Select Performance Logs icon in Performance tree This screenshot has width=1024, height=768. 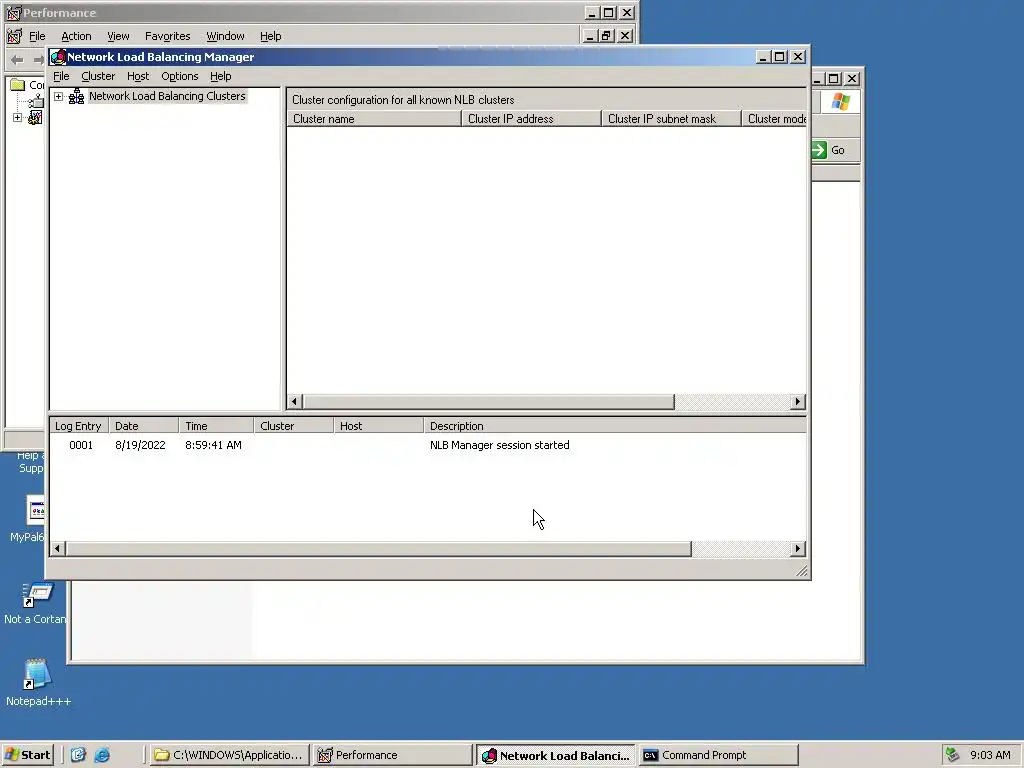pyautogui.click(x=35, y=118)
